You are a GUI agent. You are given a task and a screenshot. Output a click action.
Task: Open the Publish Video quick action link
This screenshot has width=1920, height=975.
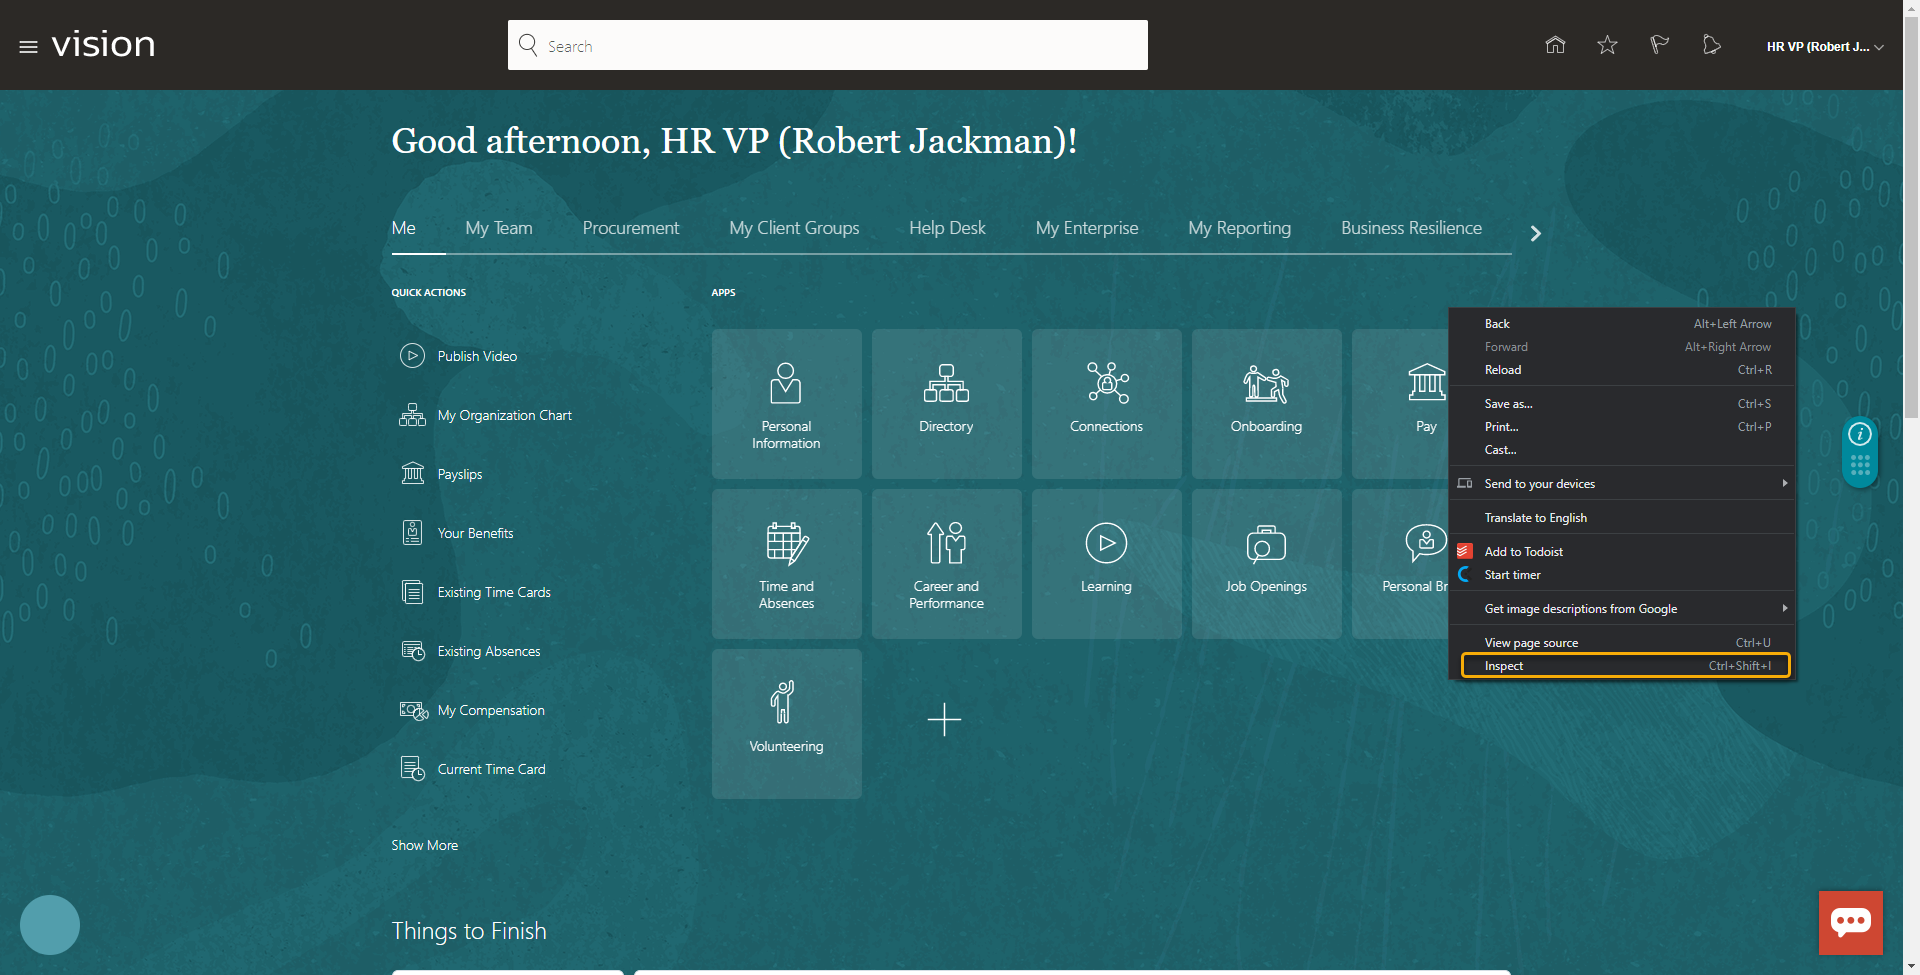pos(477,356)
